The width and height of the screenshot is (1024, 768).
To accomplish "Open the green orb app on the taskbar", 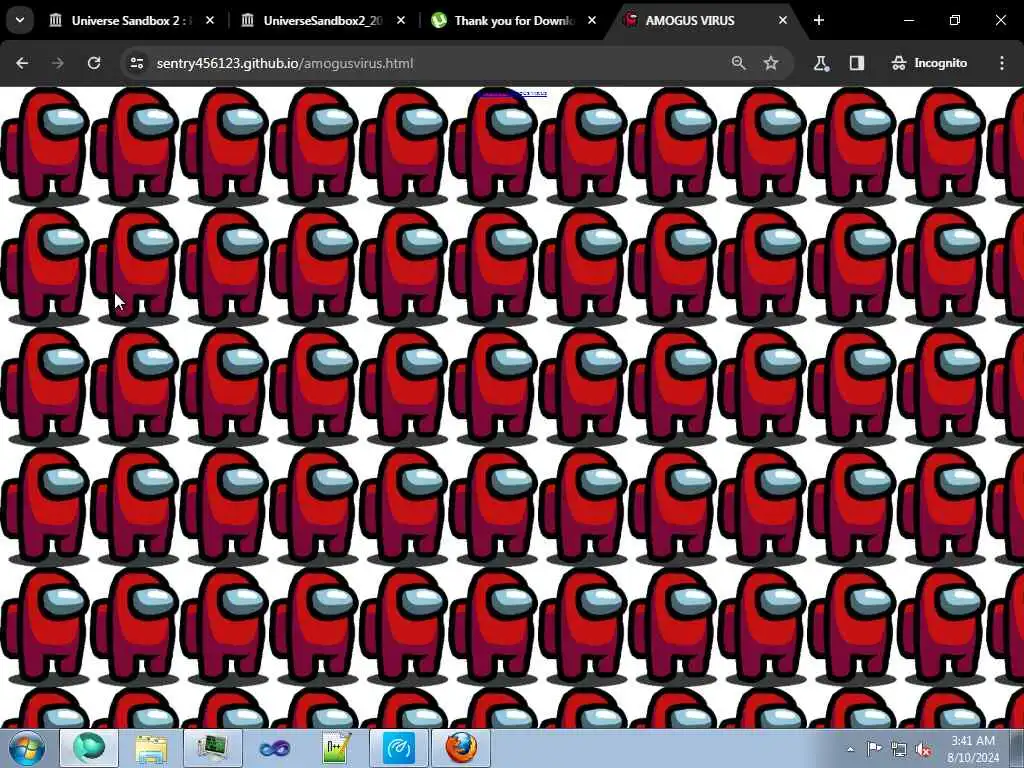I will coord(89,748).
